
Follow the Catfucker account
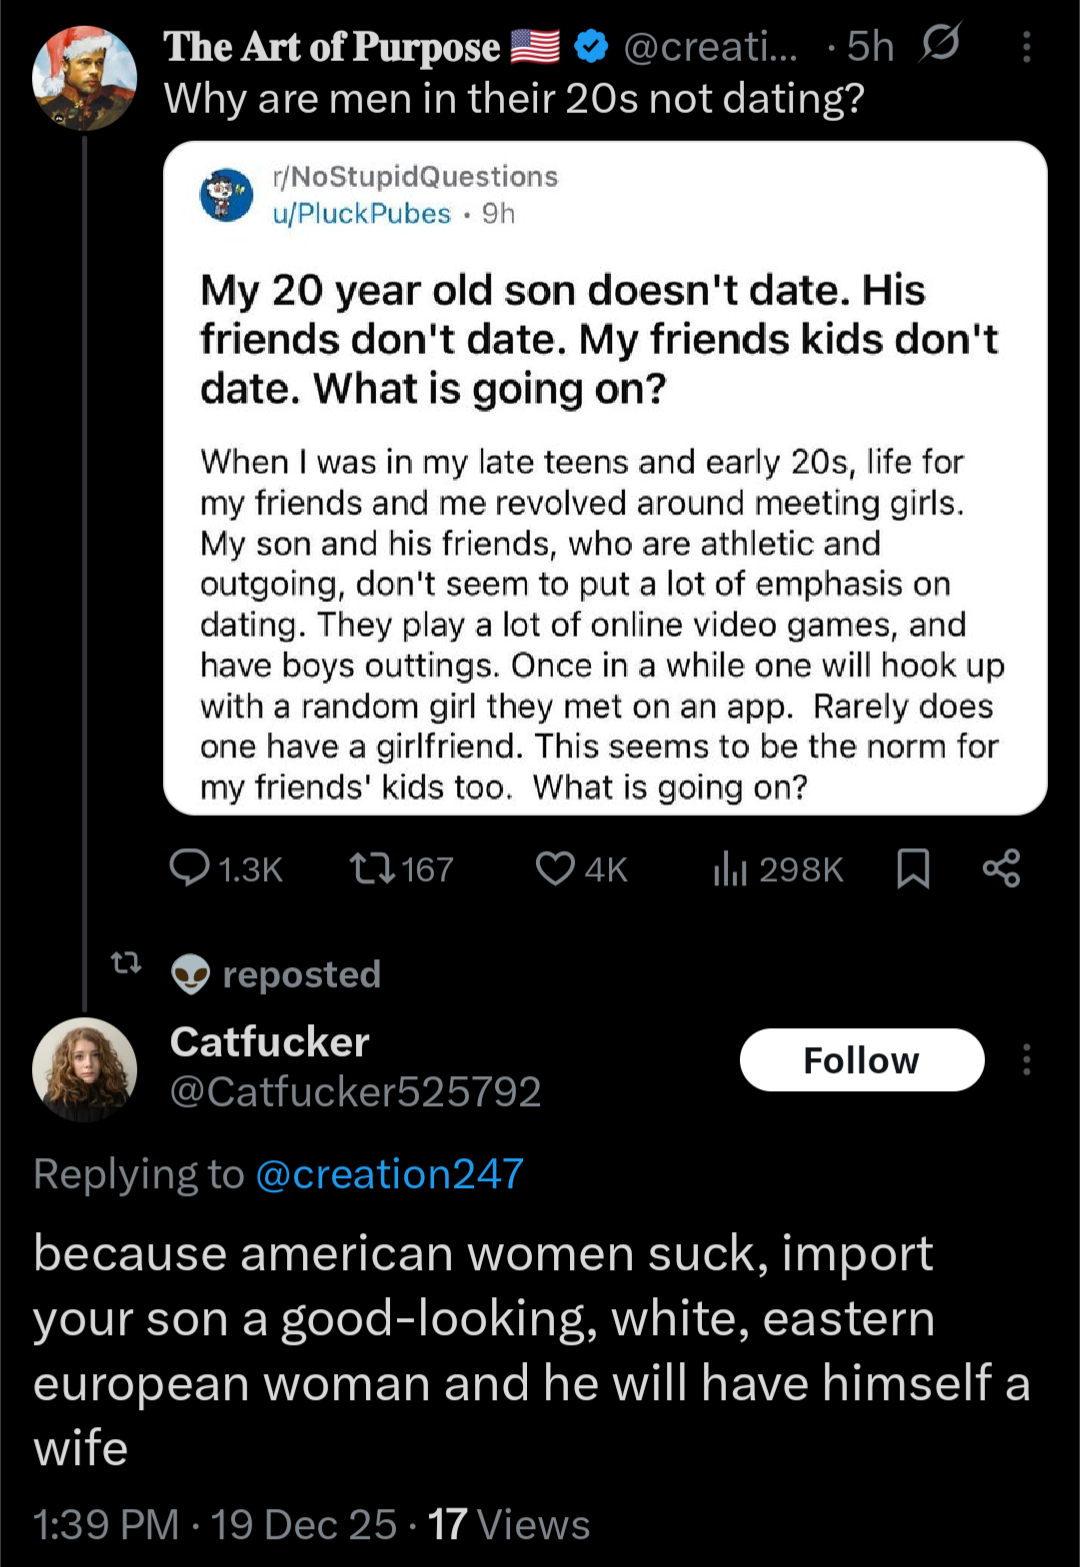tap(861, 1060)
